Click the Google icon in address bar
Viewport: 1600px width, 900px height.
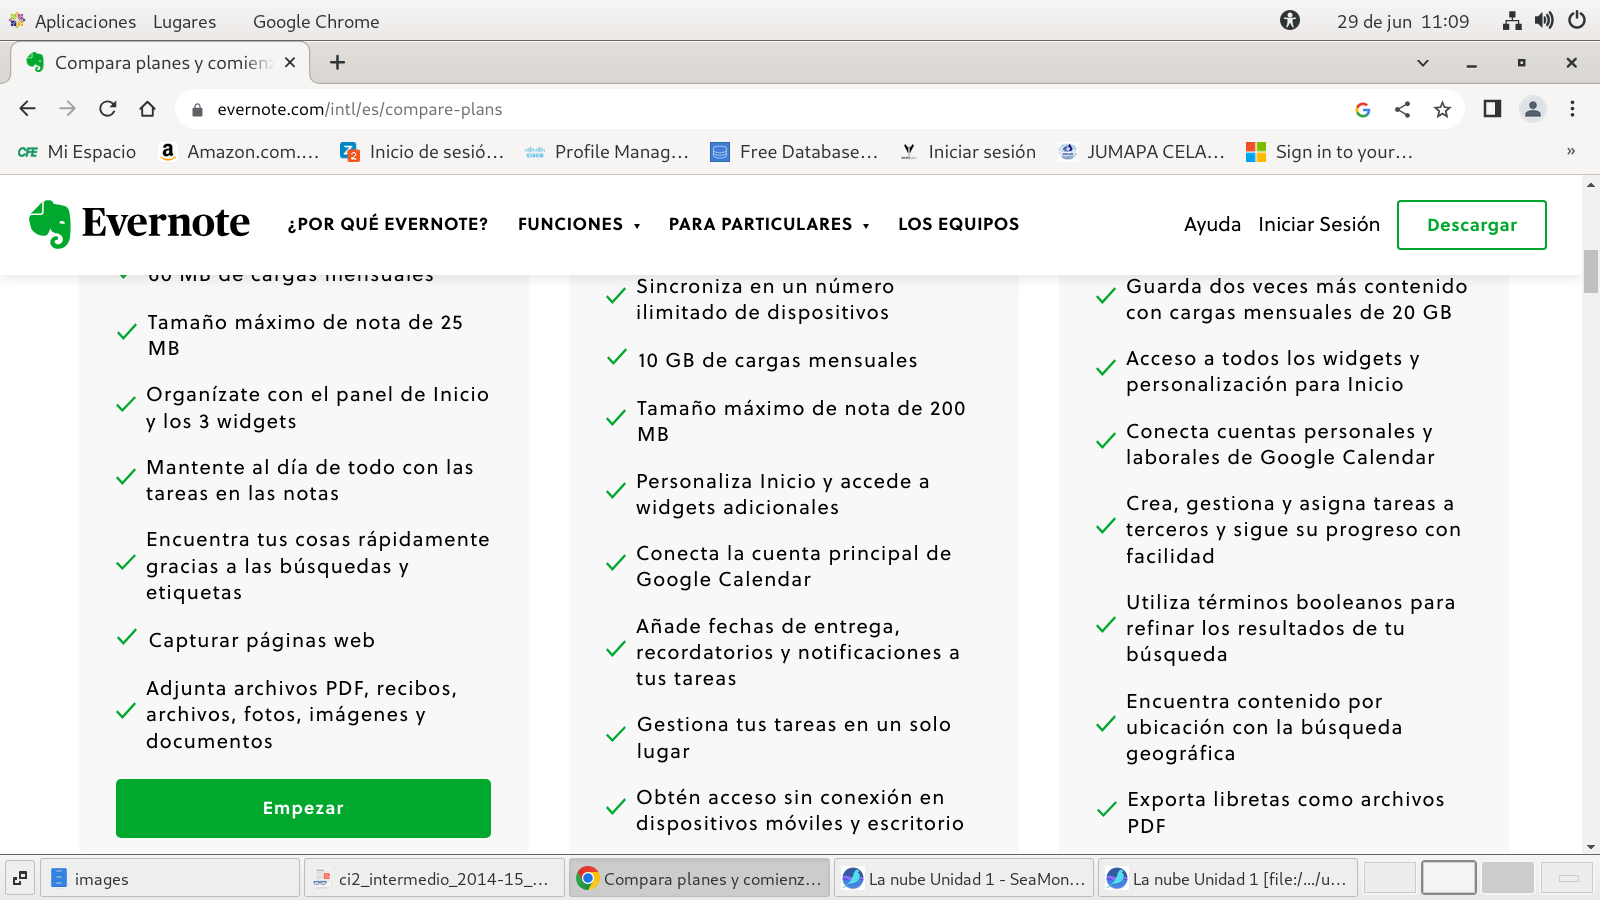click(1362, 109)
